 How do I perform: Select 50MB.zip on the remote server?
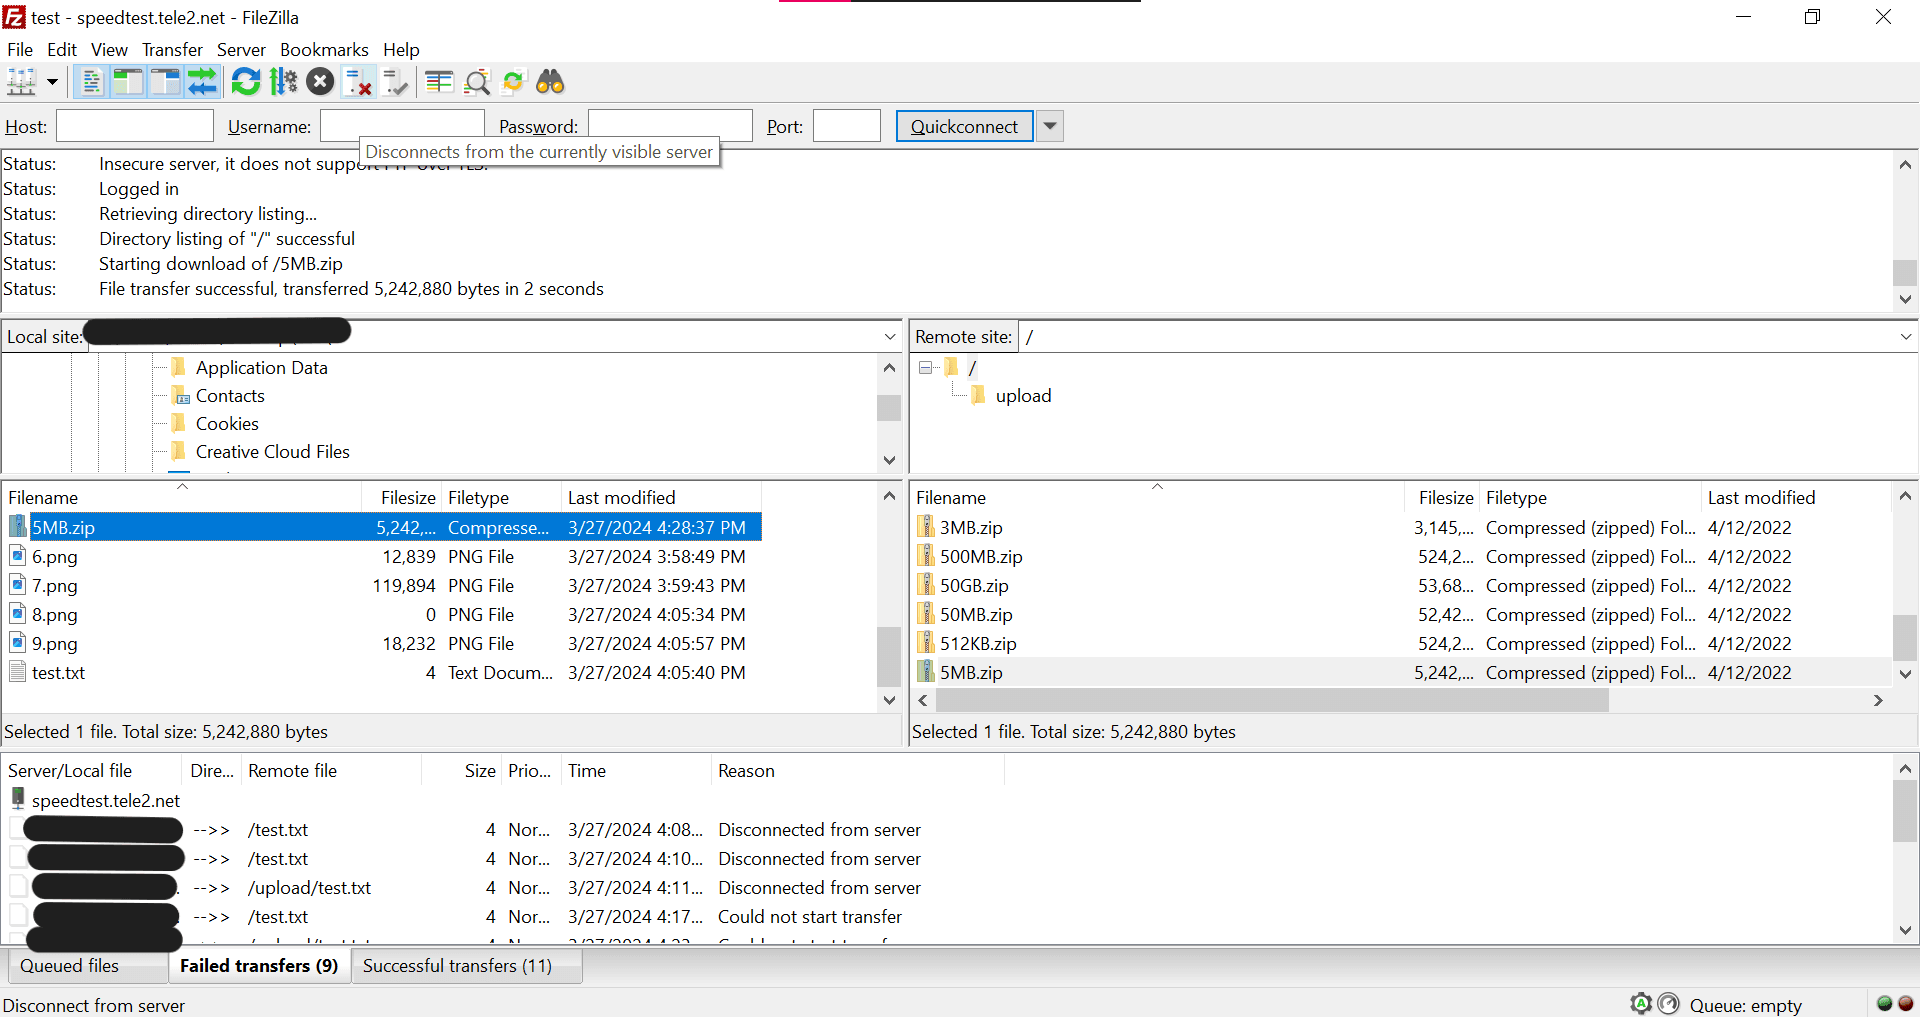pos(977,614)
